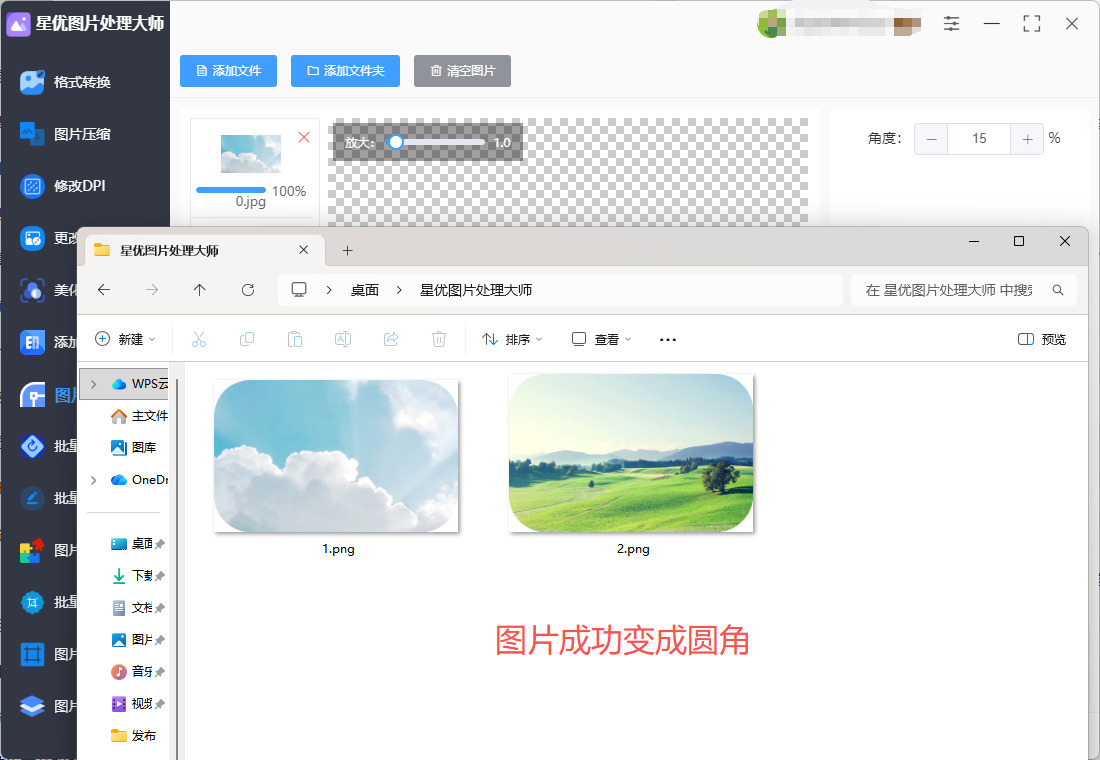This screenshot has height=760, width=1100.
Task: Select 图片压缩 in the app sidebar
Action: pyautogui.click(x=65, y=134)
